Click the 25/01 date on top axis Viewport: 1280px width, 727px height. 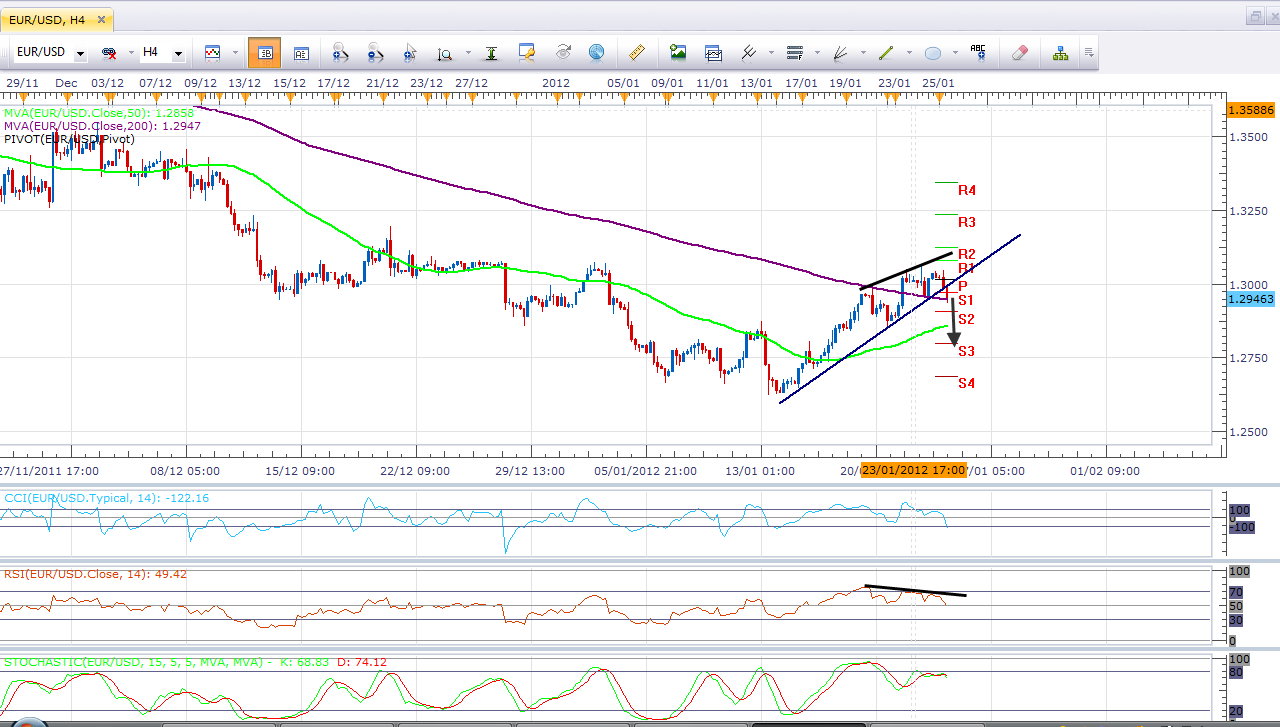coord(938,83)
